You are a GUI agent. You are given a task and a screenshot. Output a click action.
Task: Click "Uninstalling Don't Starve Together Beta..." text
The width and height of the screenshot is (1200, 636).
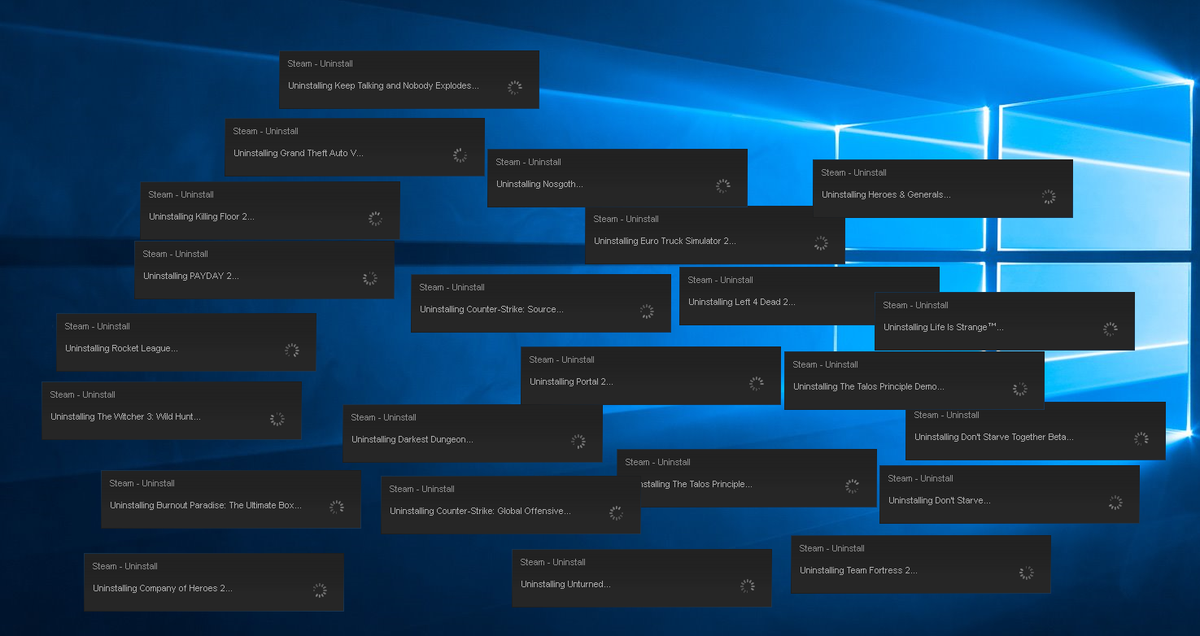tap(994, 437)
